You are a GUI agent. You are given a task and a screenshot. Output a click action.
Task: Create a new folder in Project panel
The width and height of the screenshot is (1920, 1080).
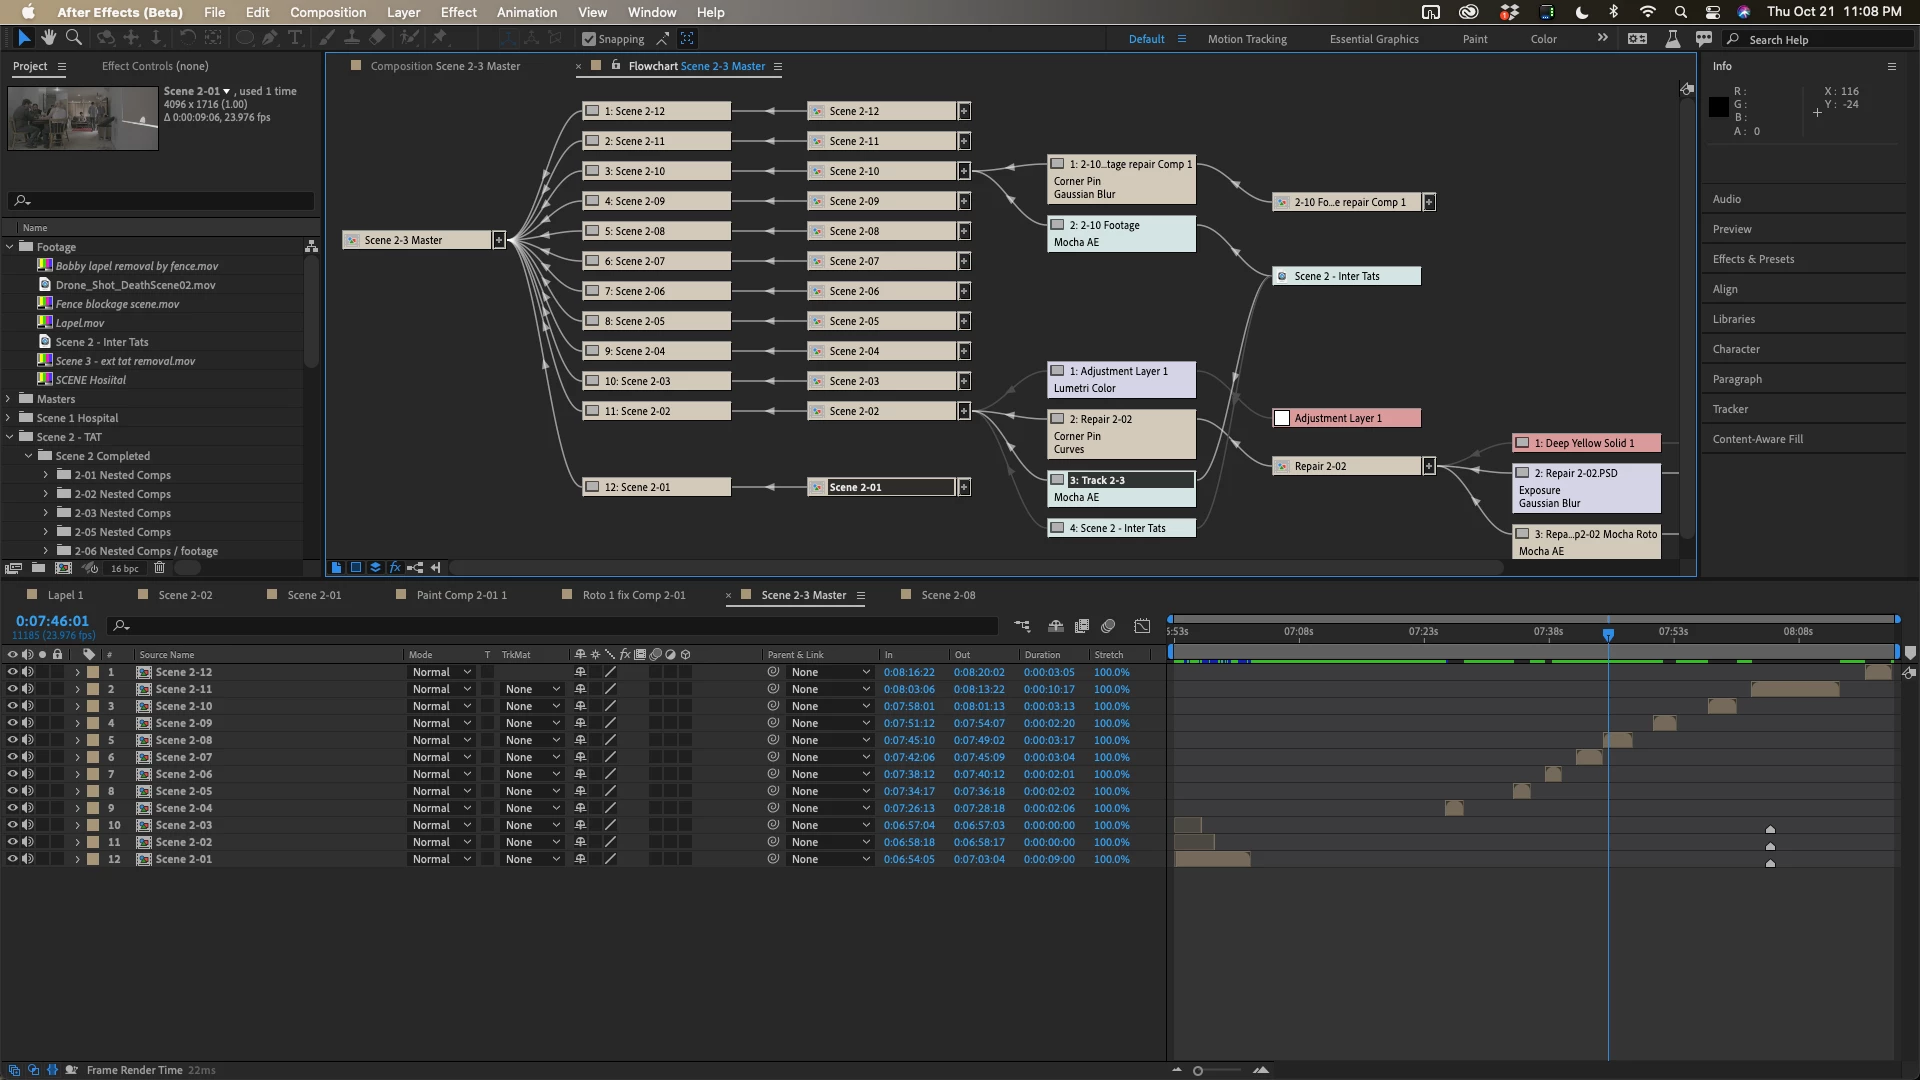click(38, 568)
